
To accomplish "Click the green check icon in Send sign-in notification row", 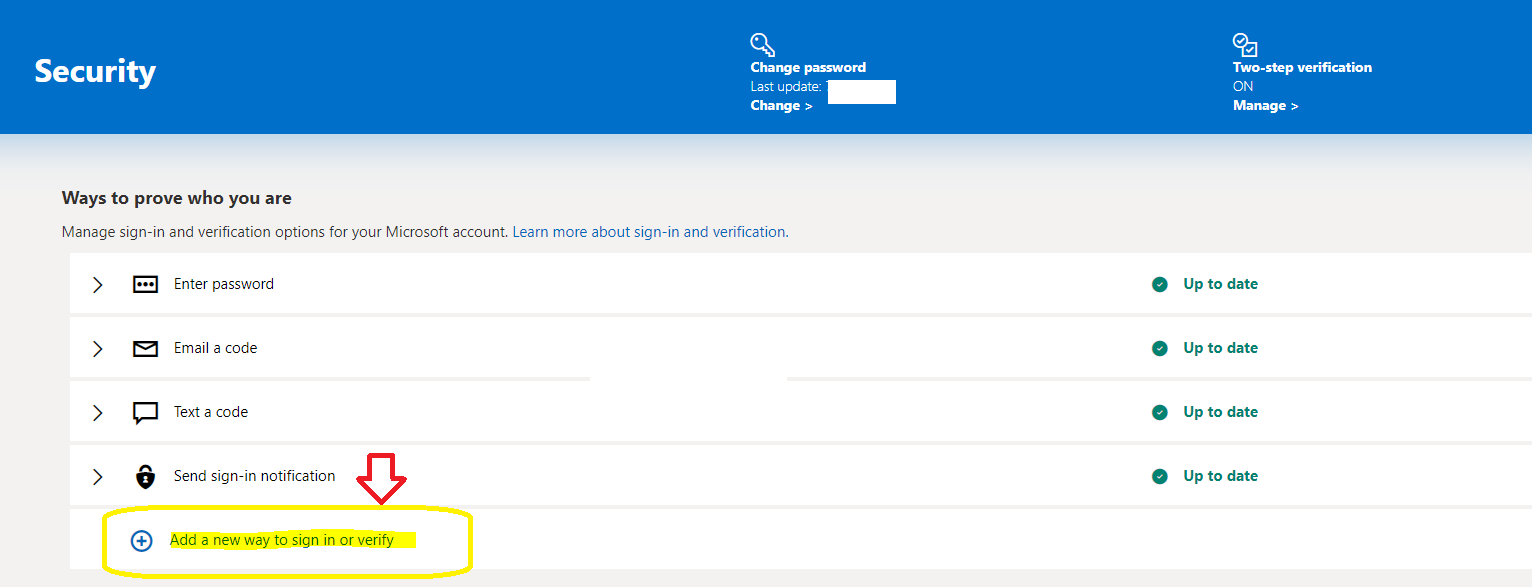I will 1160,476.
